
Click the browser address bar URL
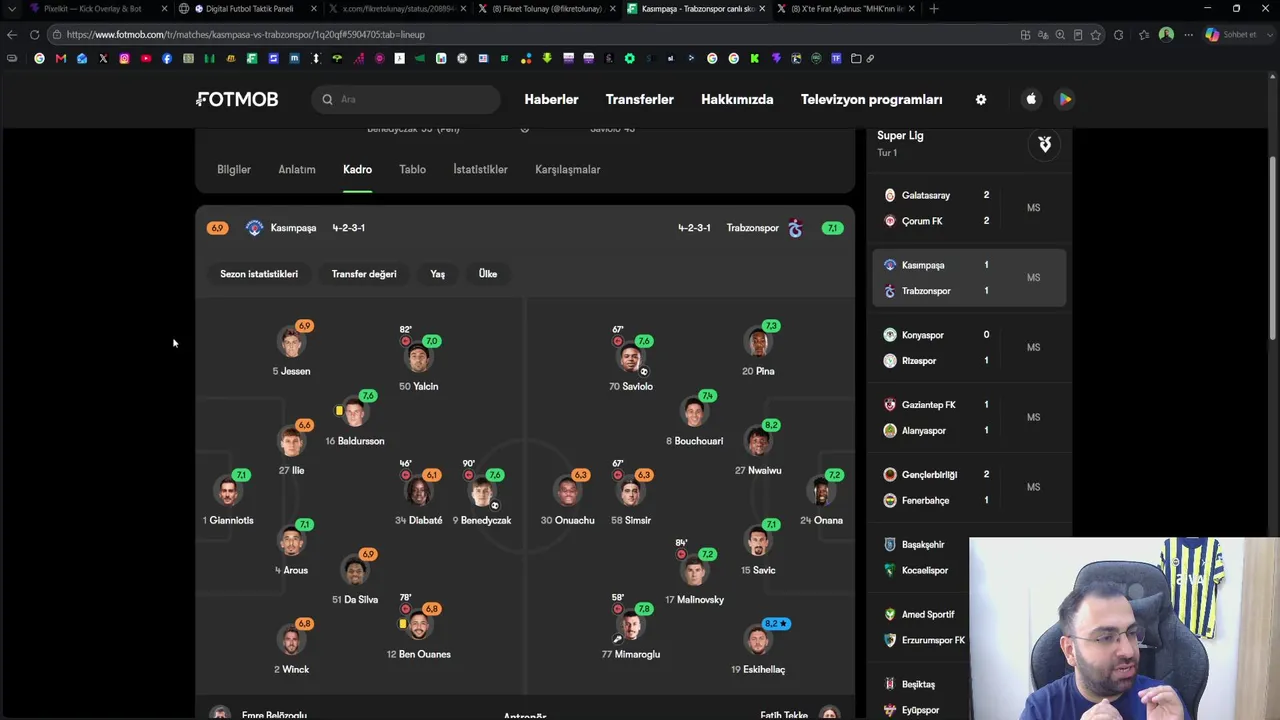[245, 34]
